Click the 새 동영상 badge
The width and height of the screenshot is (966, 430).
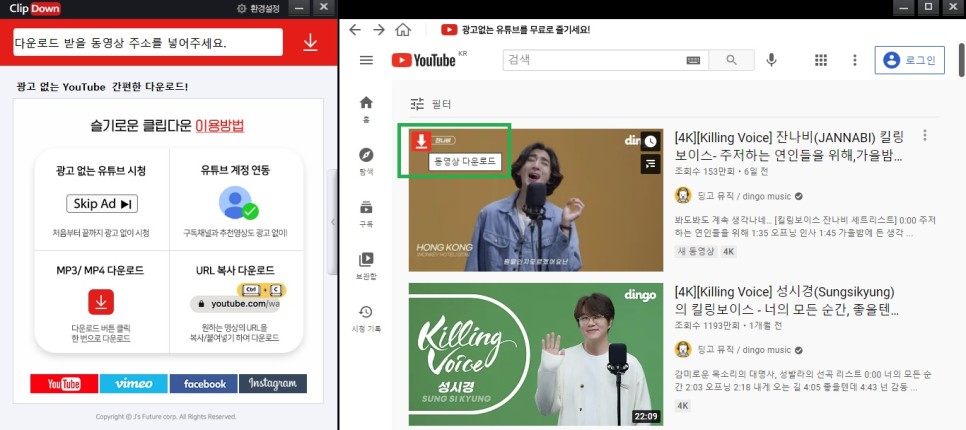[696, 251]
